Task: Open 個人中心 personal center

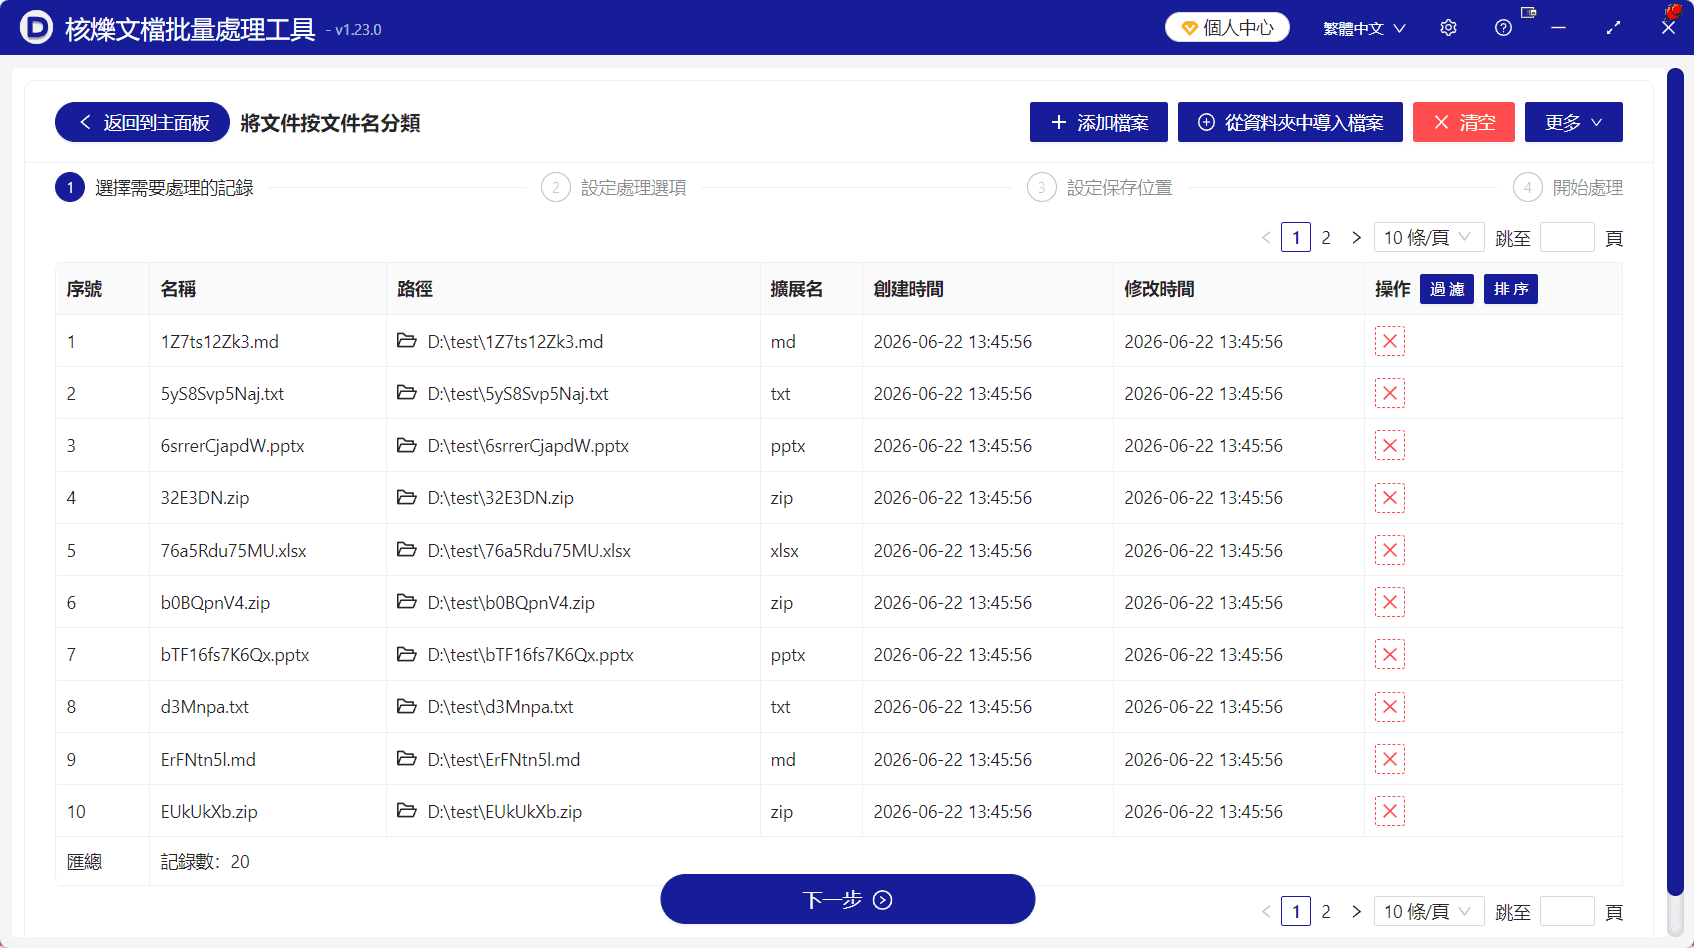Action: (x=1227, y=27)
